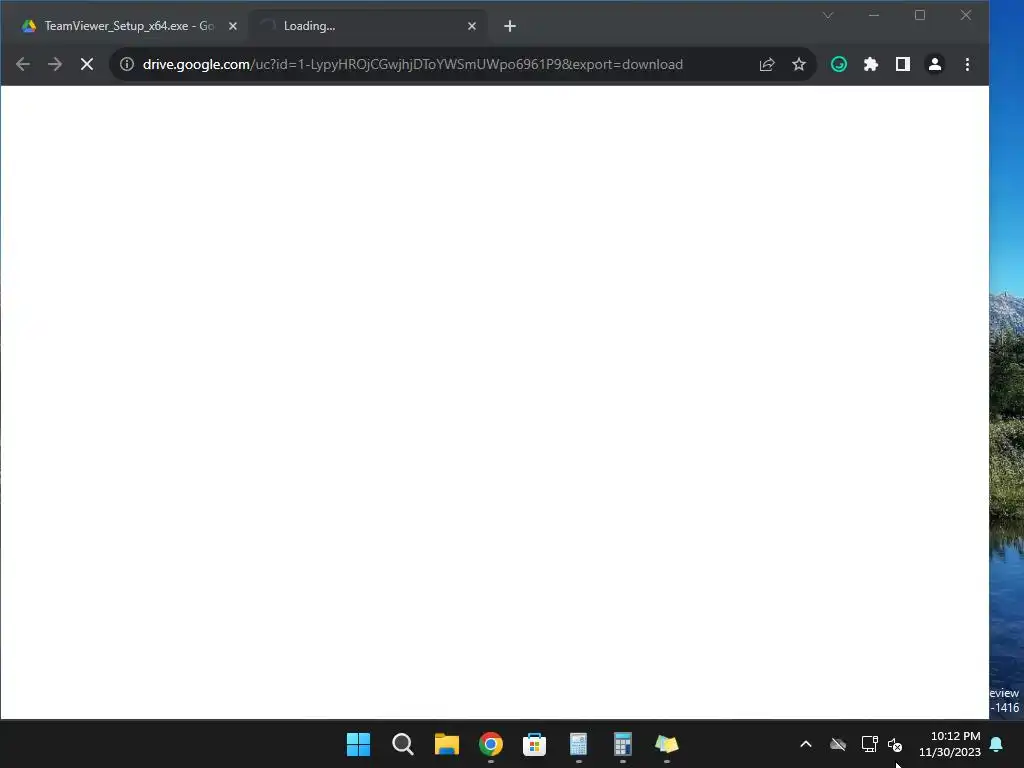View site information icon in address bar

click(127, 64)
